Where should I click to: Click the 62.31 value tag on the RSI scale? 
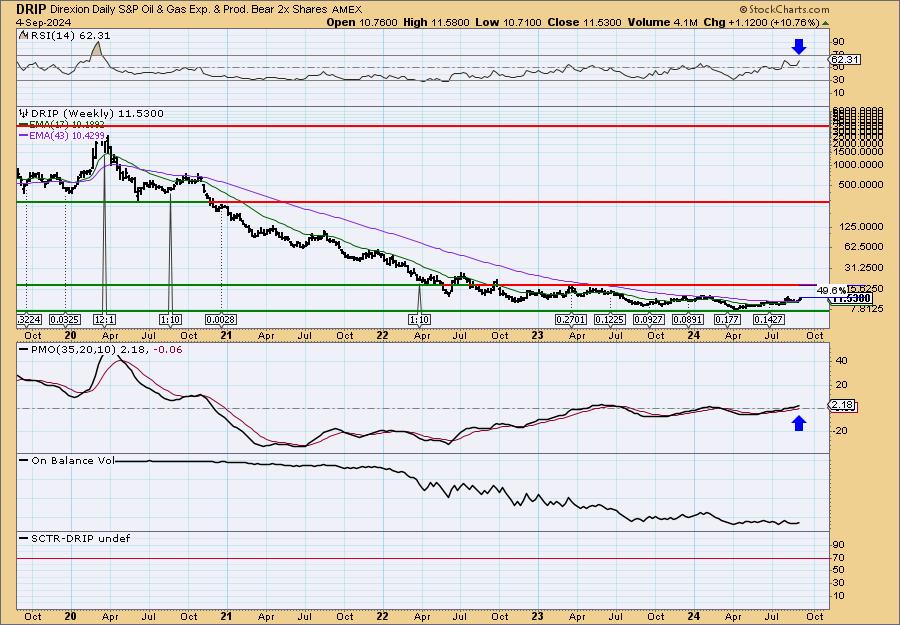click(845, 60)
